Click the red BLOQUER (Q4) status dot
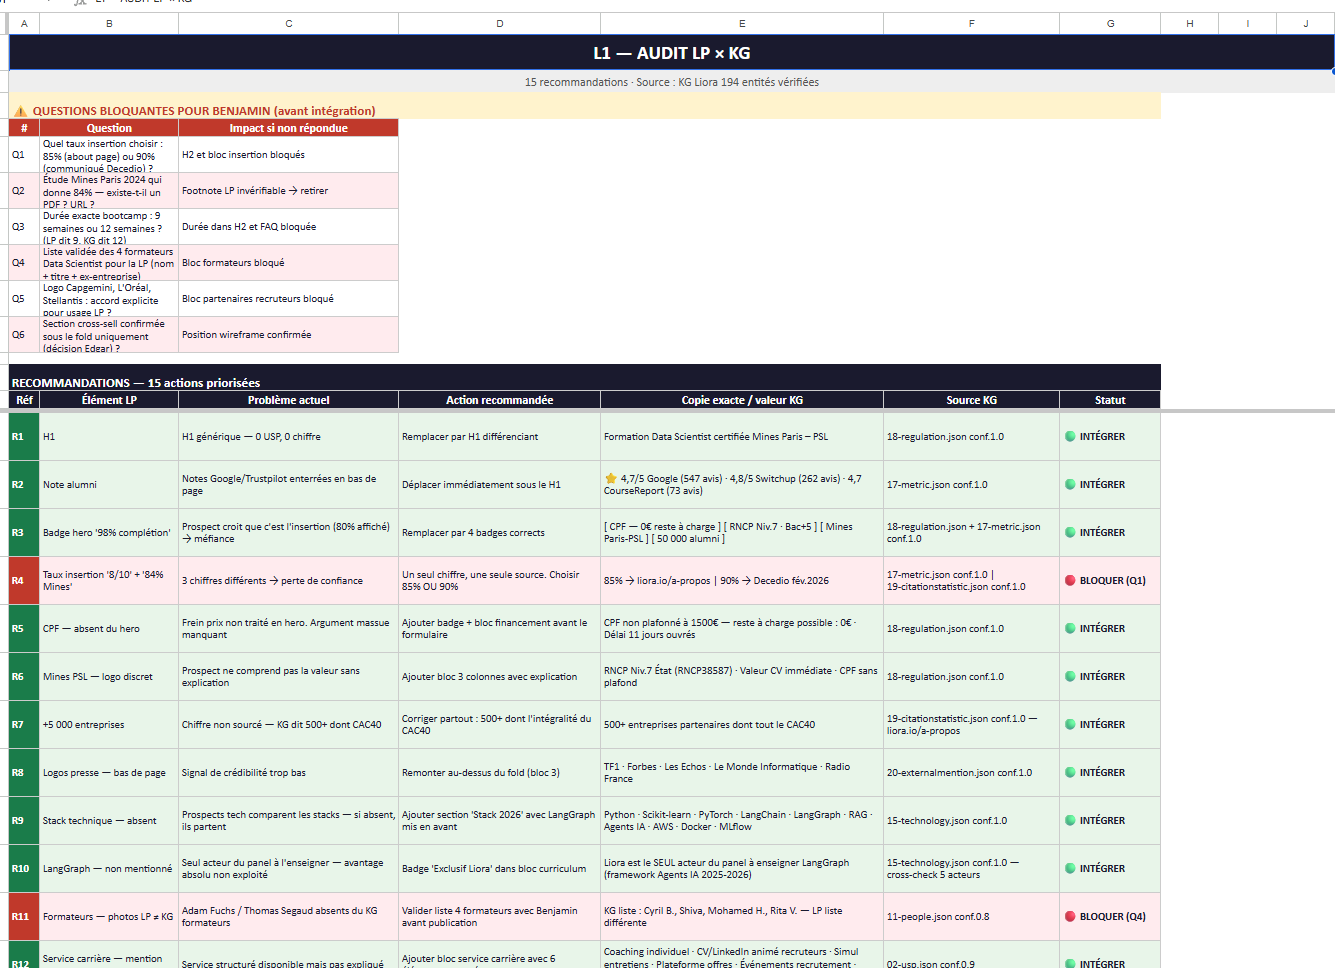 [x=1070, y=916]
